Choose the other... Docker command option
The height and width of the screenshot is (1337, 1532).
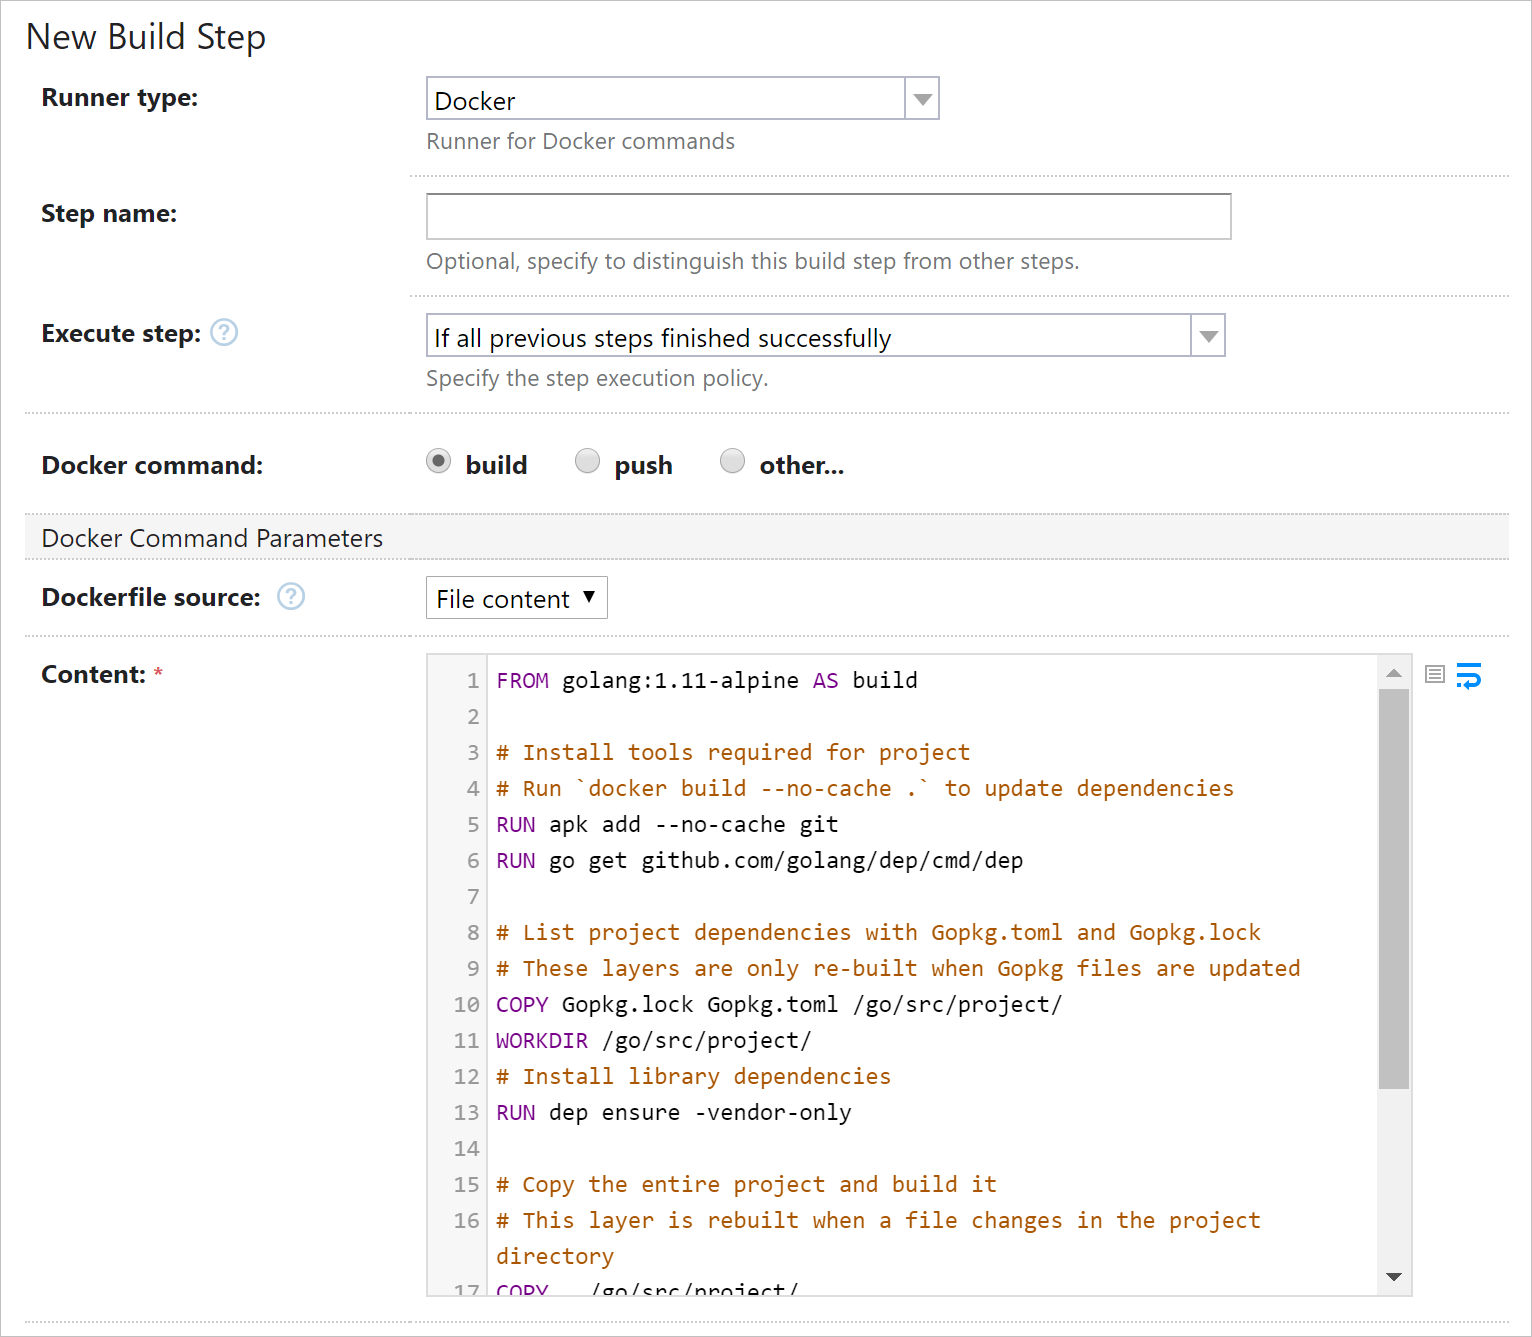(x=732, y=461)
